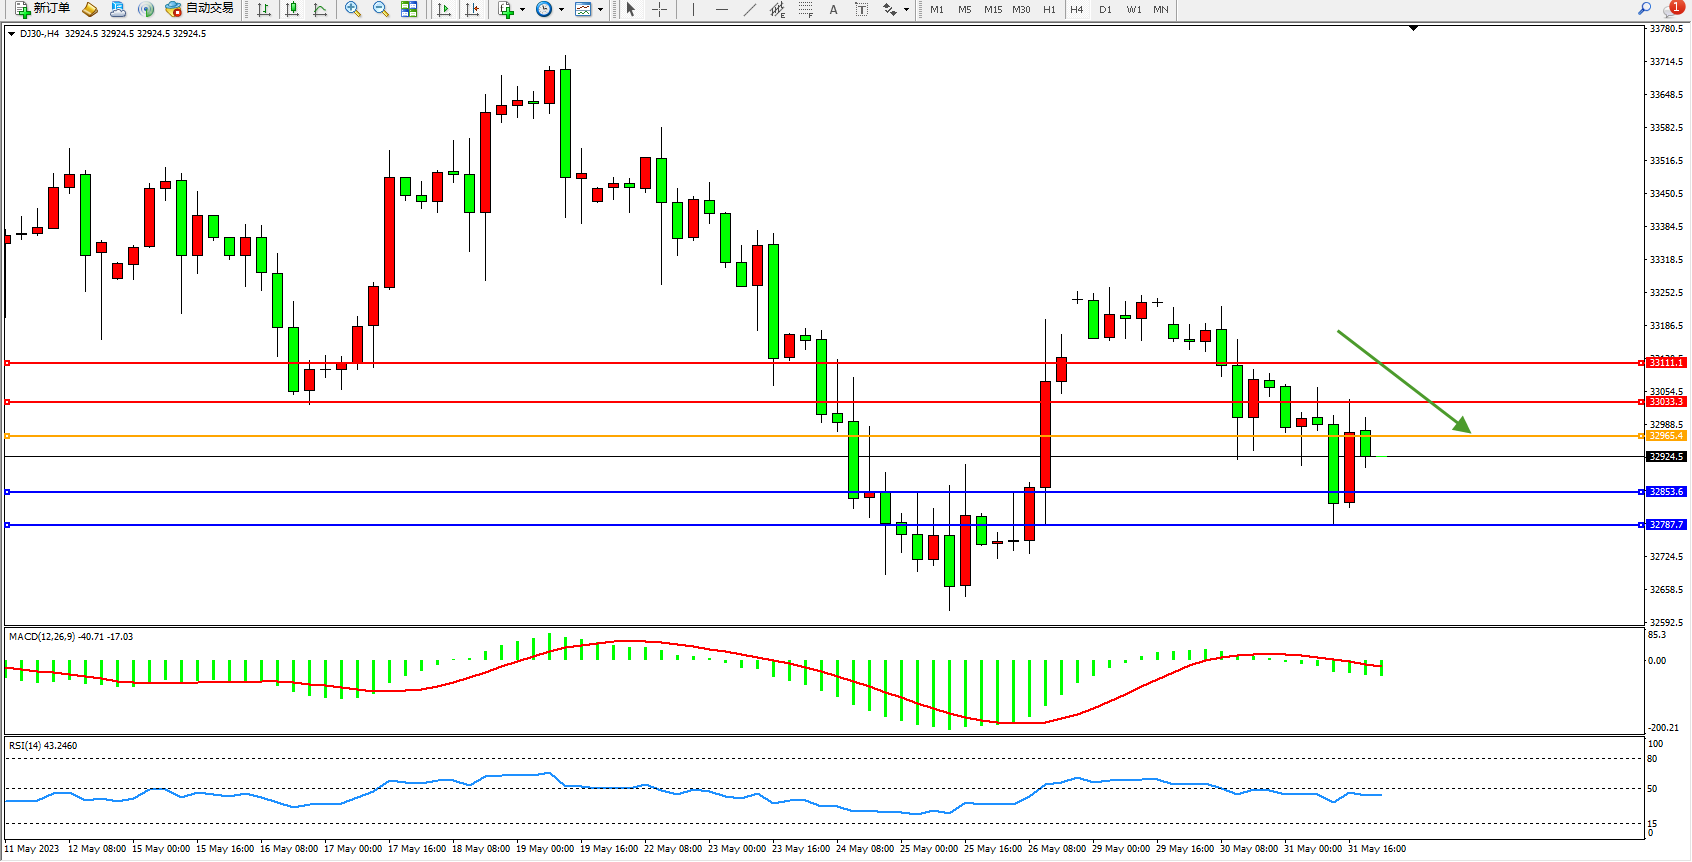This screenshot has height=862, width=1692.
Task: Toggle AutoTrading (自动交易) button
Action: coord(199,9)
